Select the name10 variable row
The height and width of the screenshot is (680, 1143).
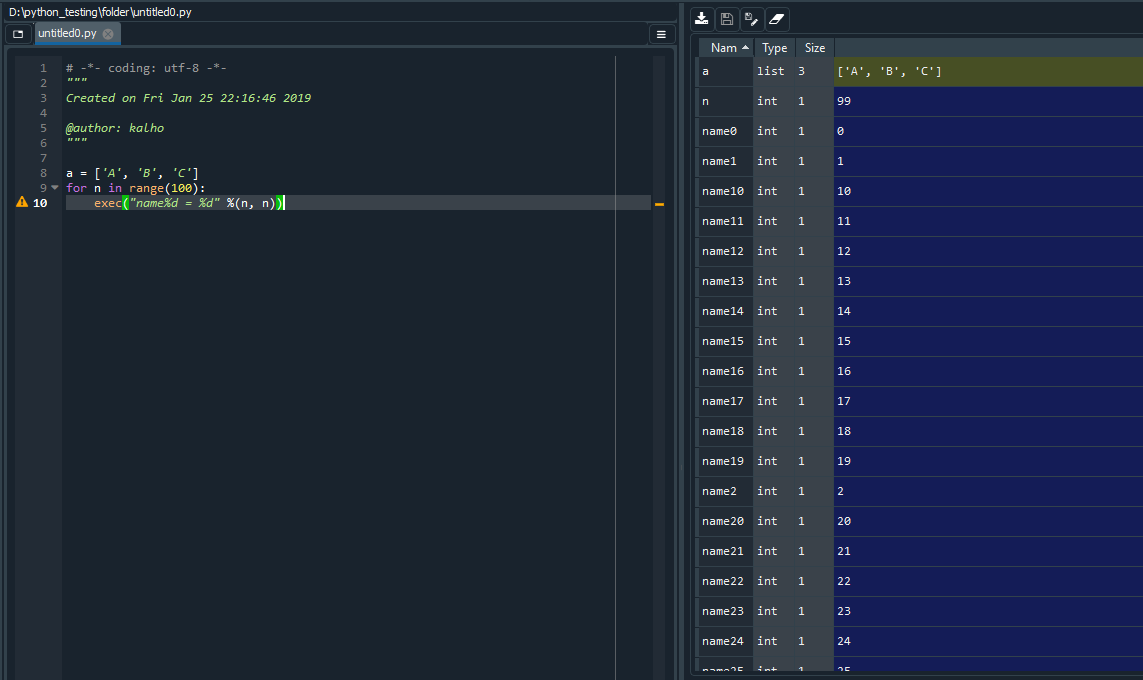coord(722,192)
